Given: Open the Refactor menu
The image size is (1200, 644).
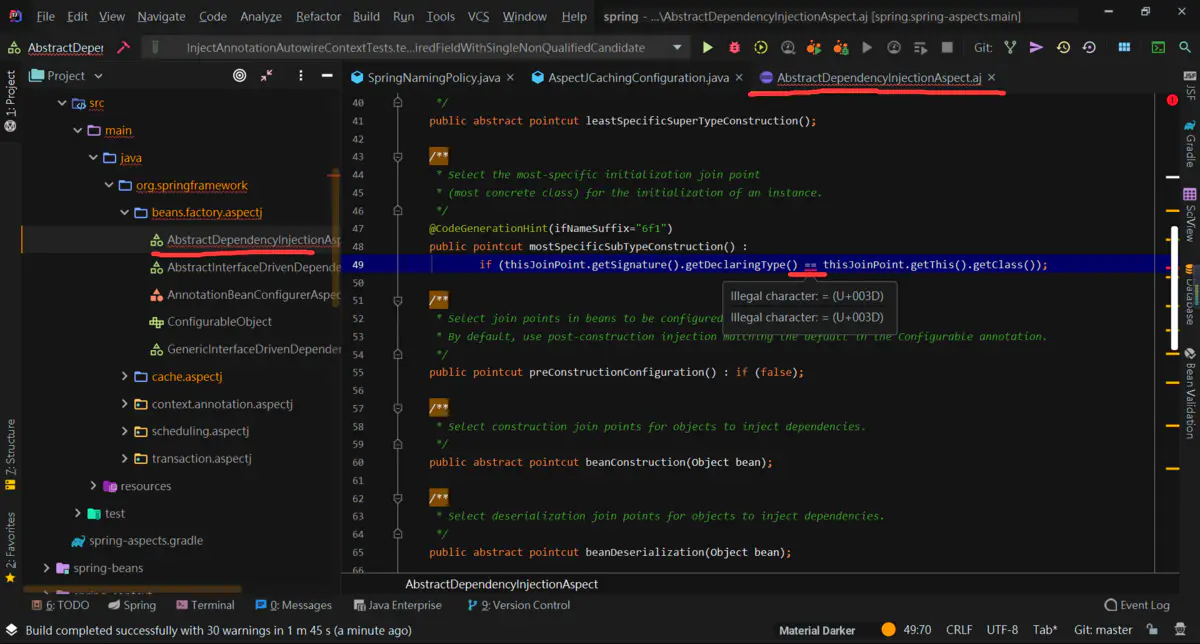Looking at the screenshot, I should (318, 16).
